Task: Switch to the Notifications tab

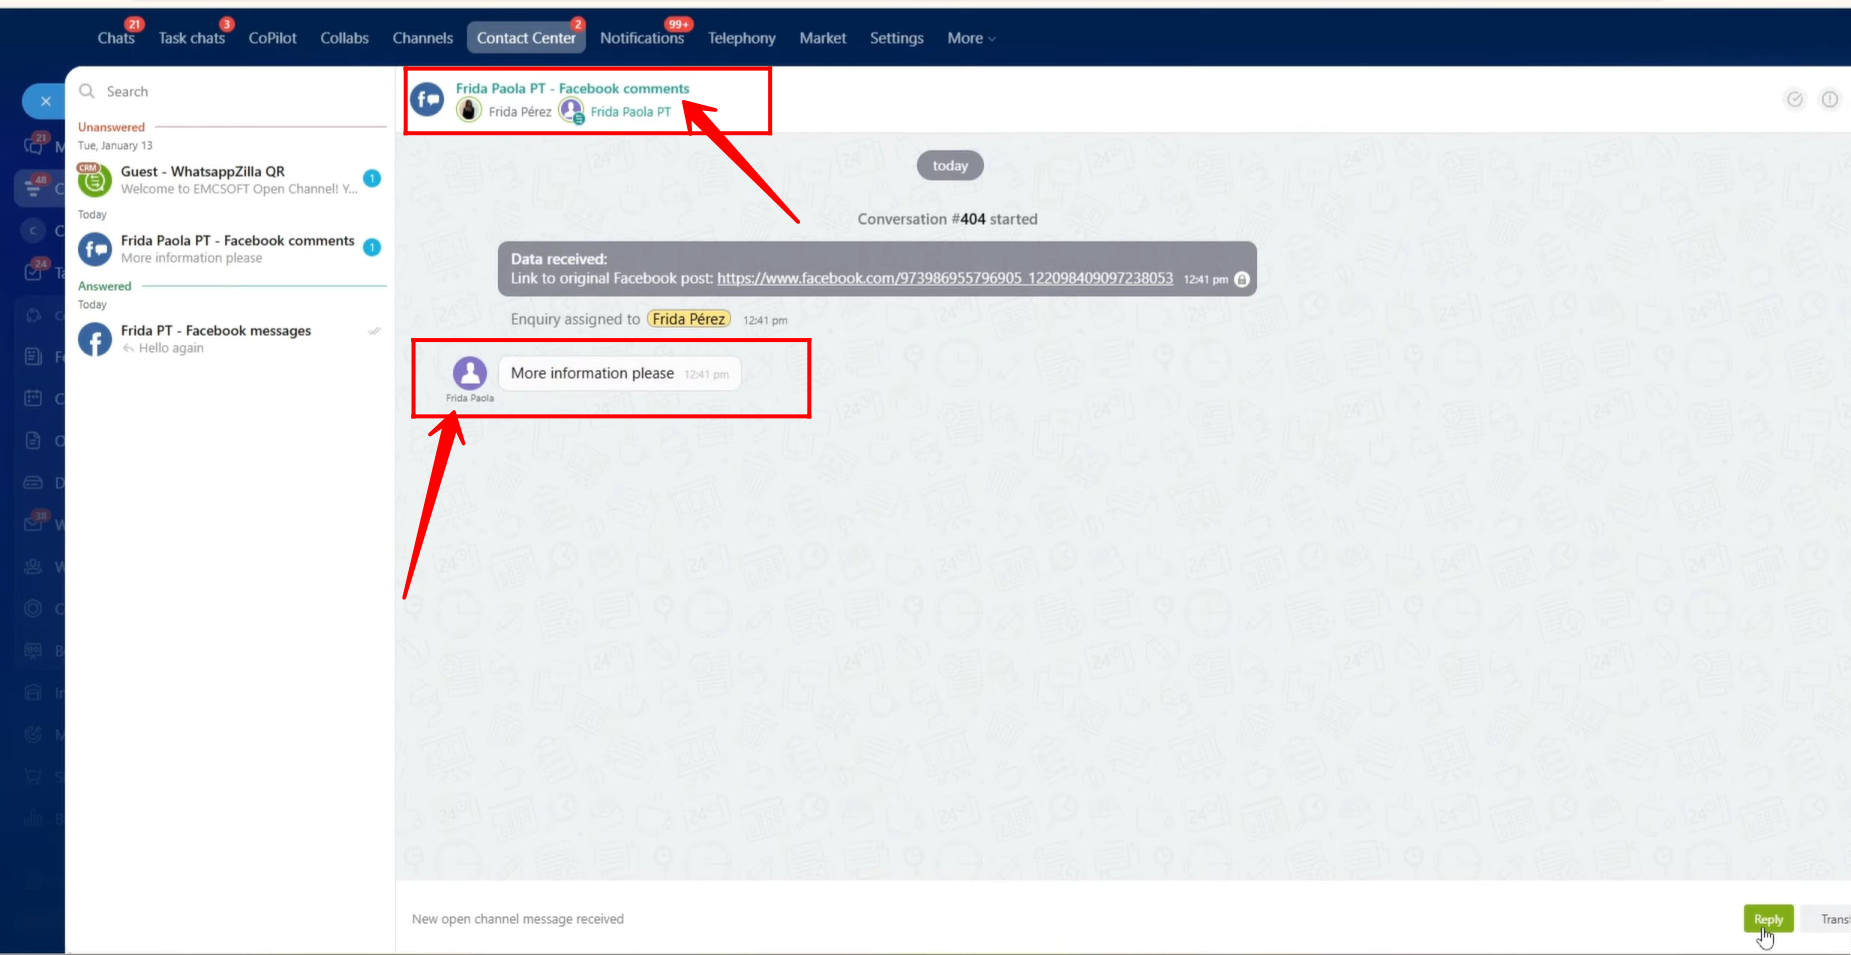Action: coord(641,38)
